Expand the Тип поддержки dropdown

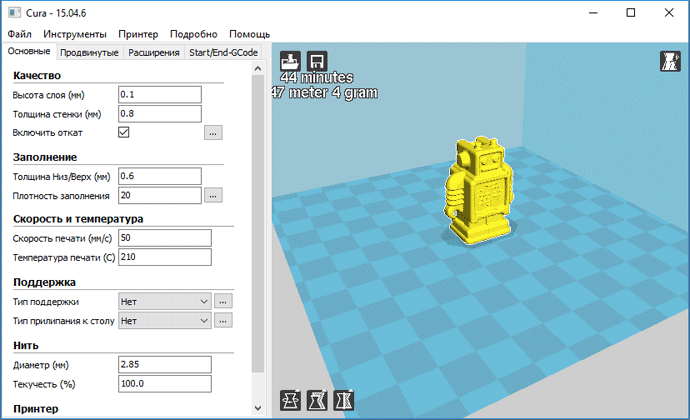coord(165,302)
